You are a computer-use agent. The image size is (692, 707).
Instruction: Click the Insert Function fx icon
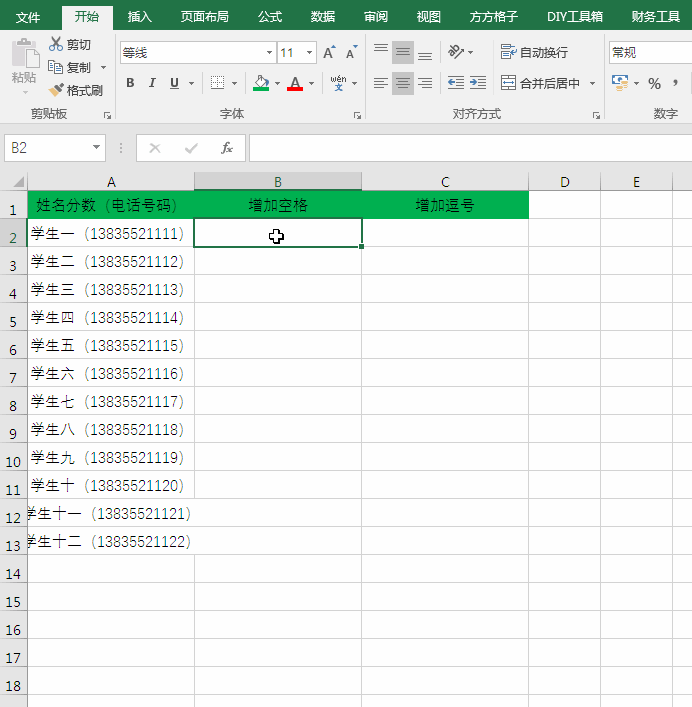point(227,148)
